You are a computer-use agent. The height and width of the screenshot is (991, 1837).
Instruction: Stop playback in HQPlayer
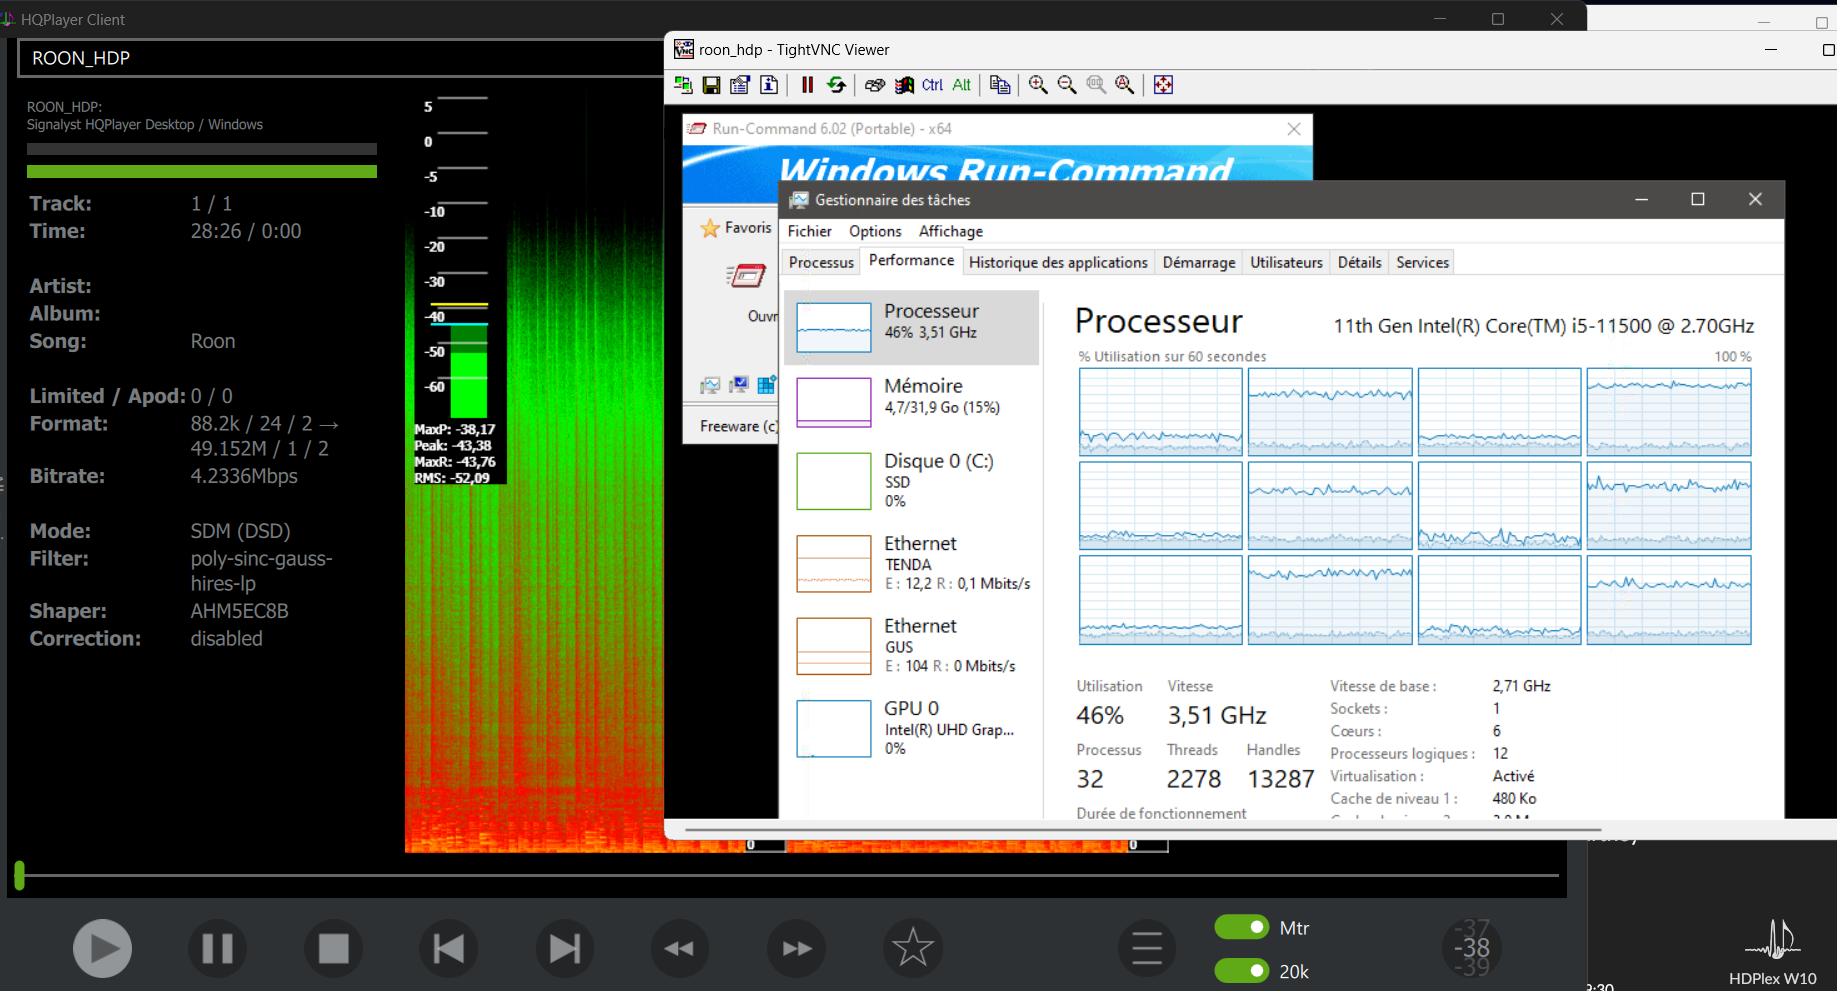pyautogui.click(x=333, y=948)
